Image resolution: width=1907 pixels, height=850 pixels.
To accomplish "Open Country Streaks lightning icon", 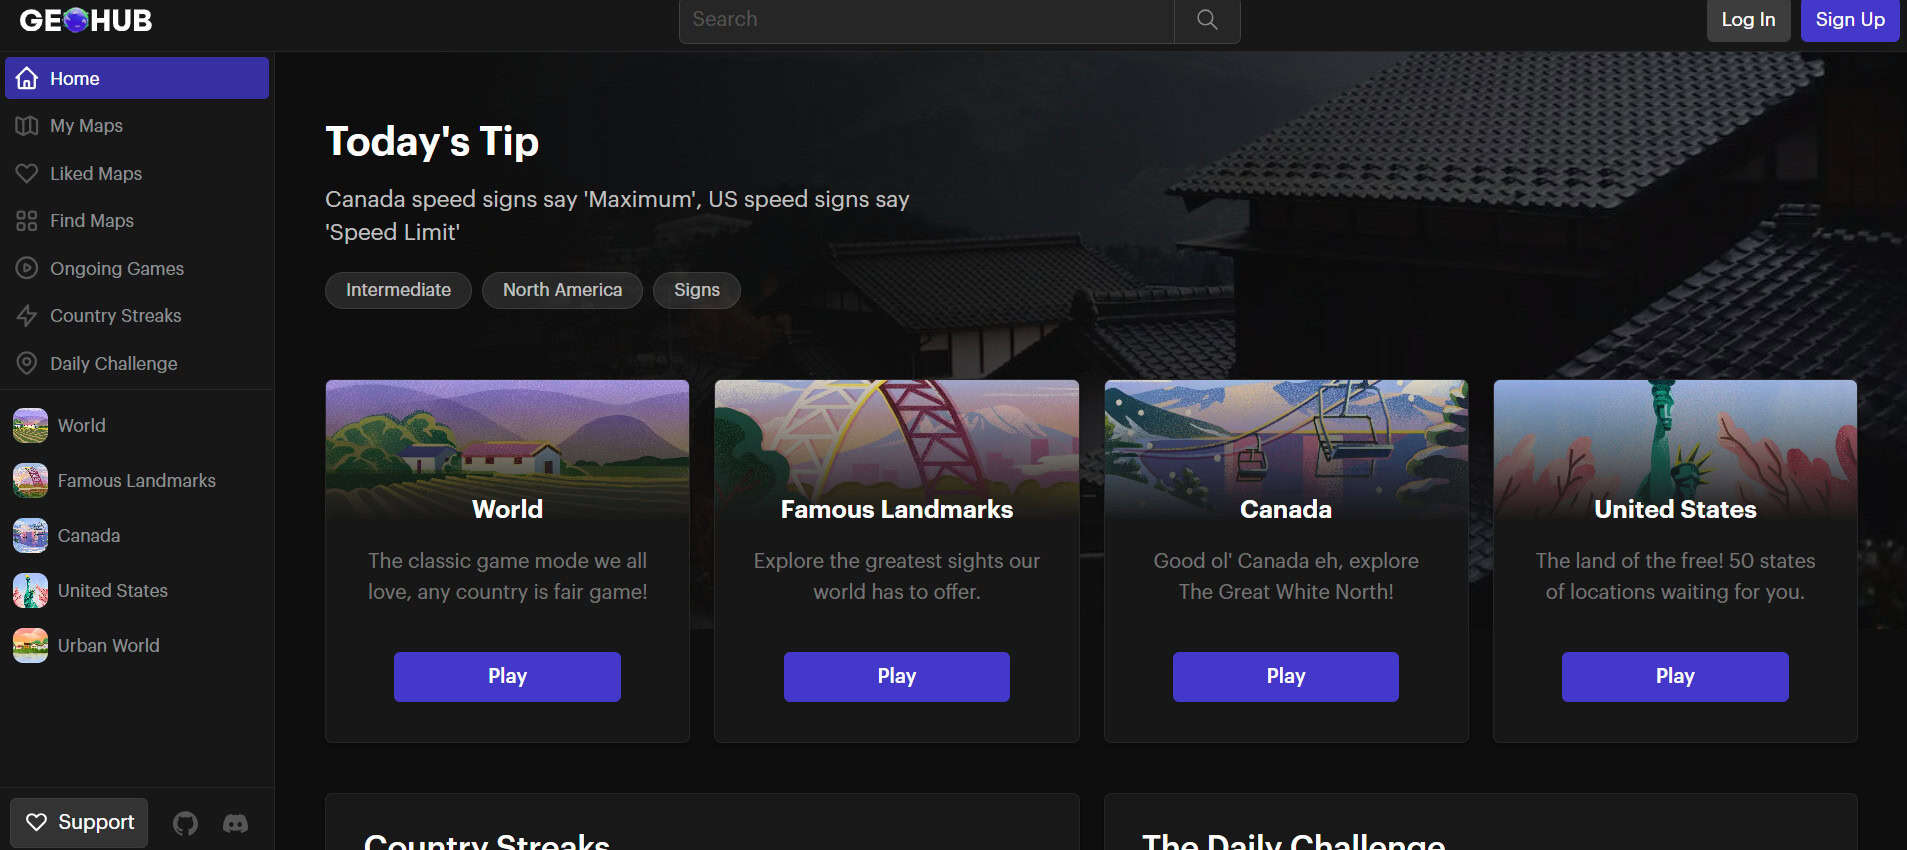I will (27, 315).
